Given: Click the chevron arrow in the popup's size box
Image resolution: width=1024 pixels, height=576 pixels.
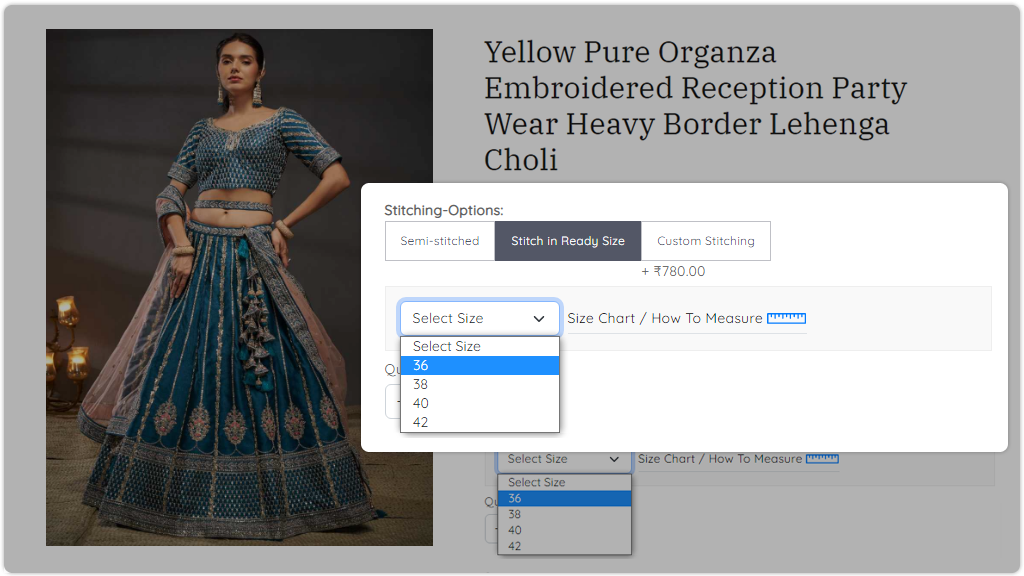Looking at the screenshot, I should click(x=539, y=319).
